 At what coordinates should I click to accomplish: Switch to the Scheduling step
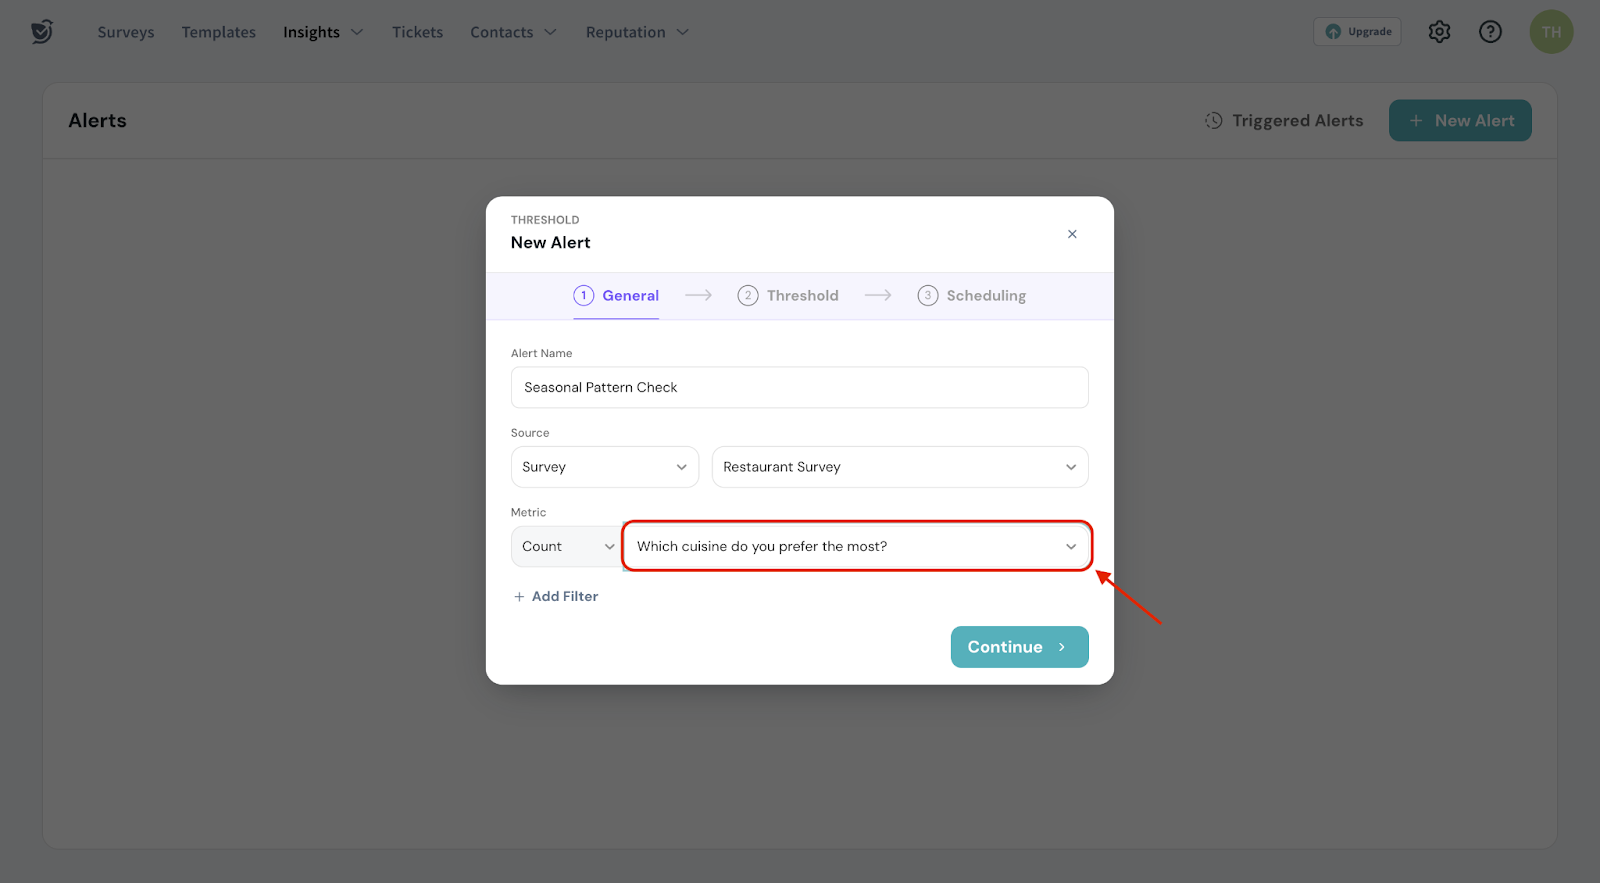point(972,296)
